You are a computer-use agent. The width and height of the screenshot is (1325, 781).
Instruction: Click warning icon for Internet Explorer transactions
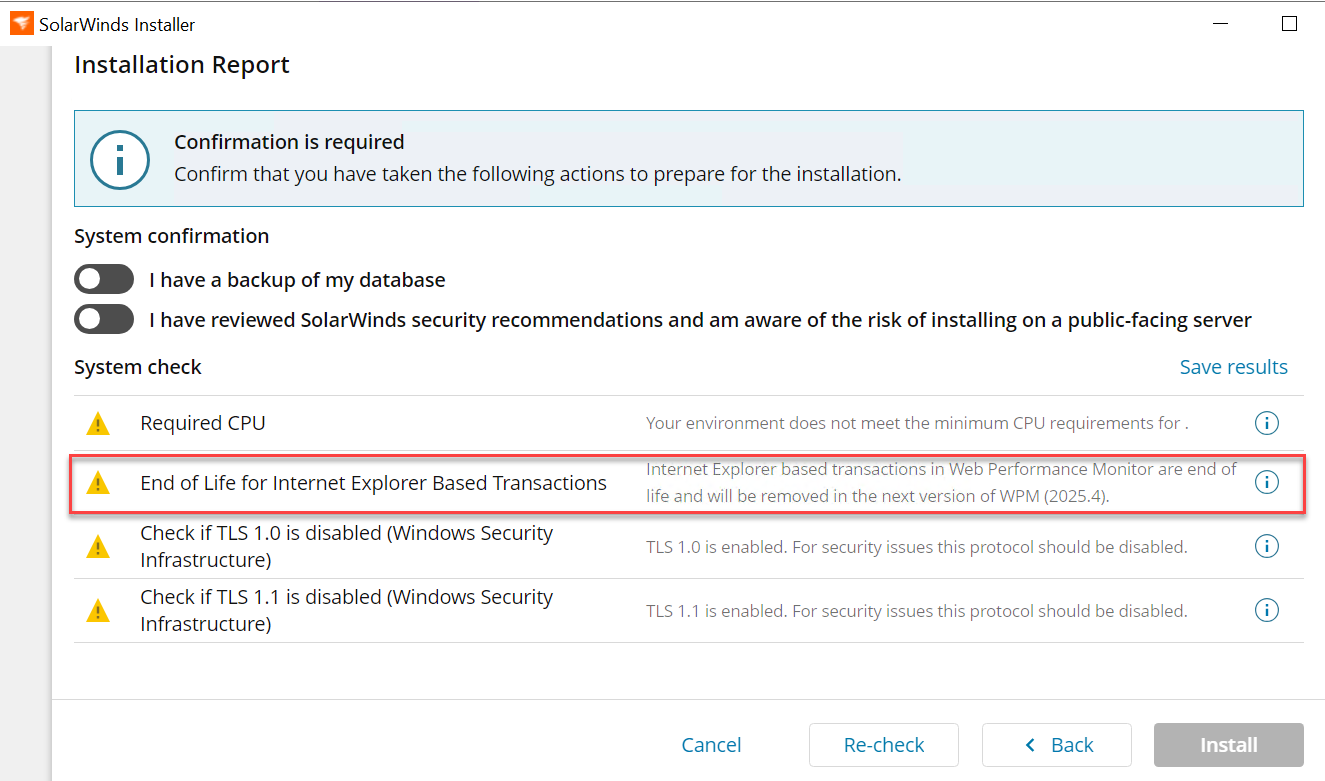(98, 484)
